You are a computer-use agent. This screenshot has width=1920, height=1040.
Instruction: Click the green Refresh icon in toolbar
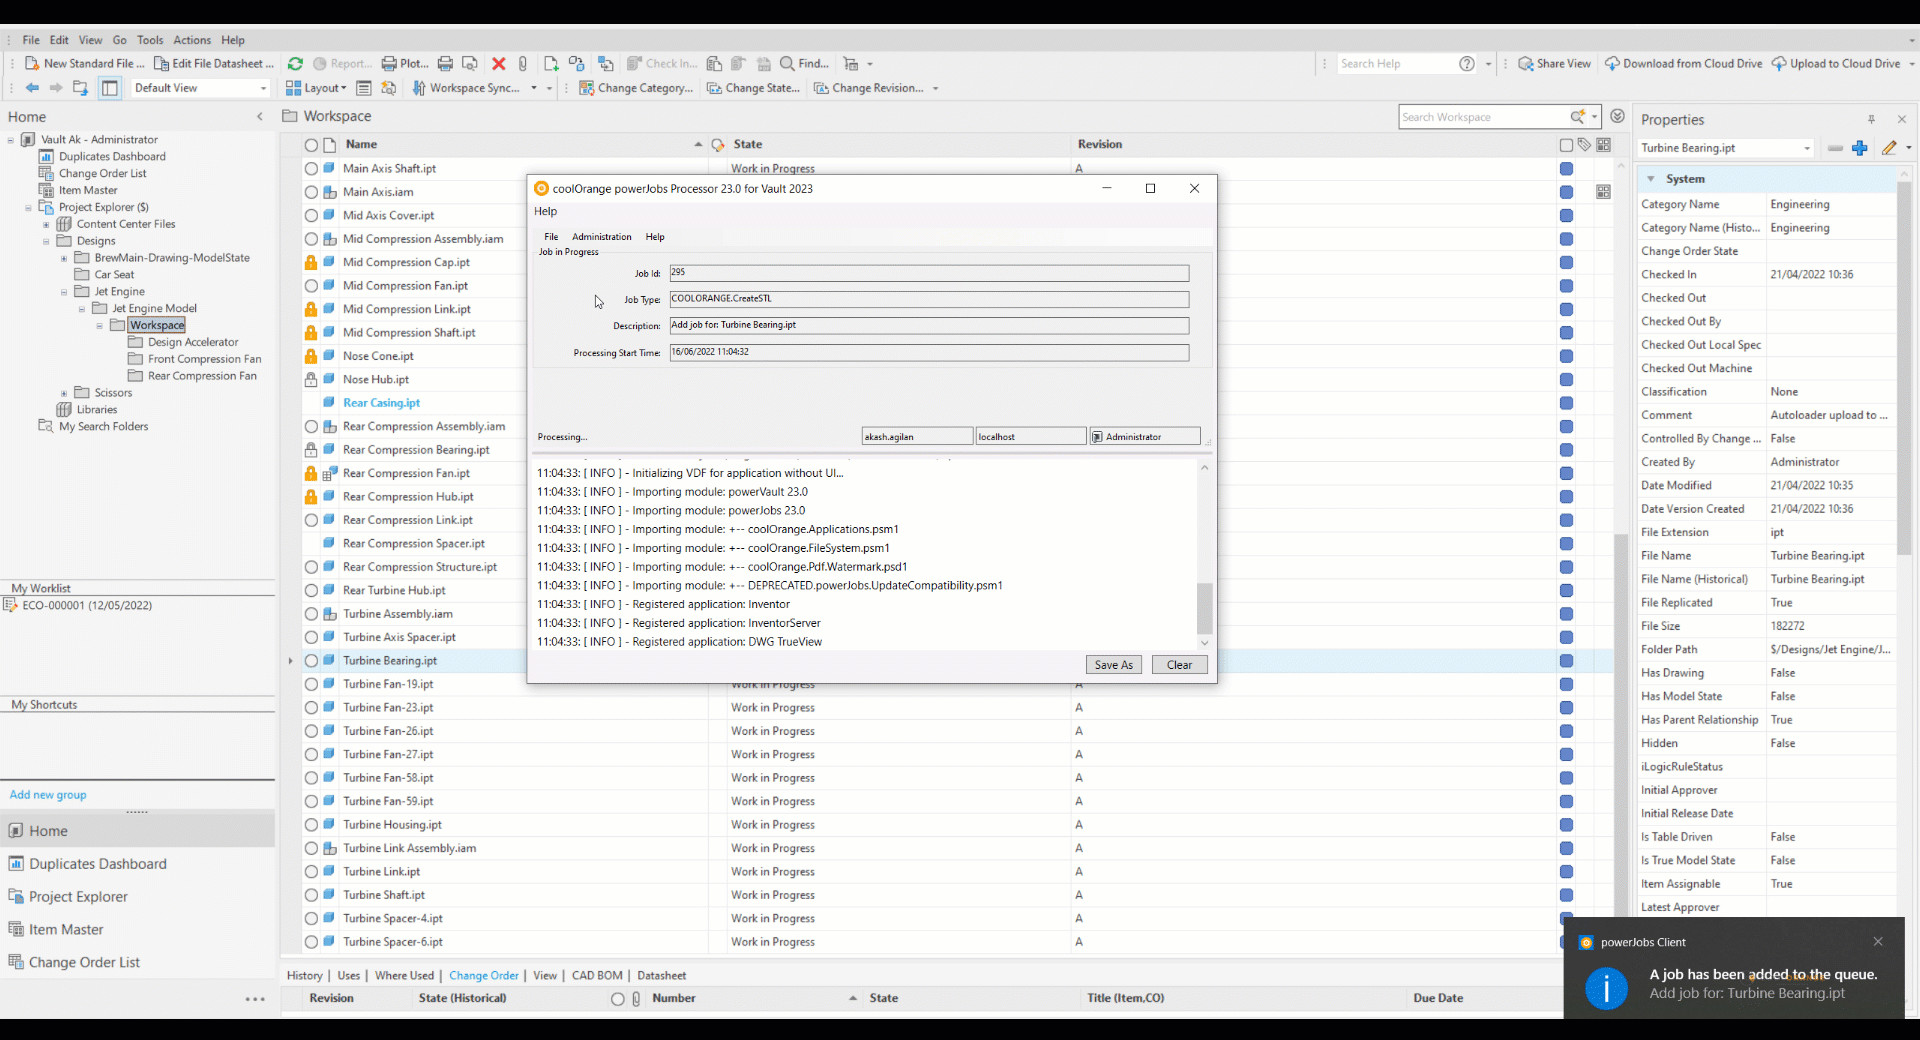[295, 64]
